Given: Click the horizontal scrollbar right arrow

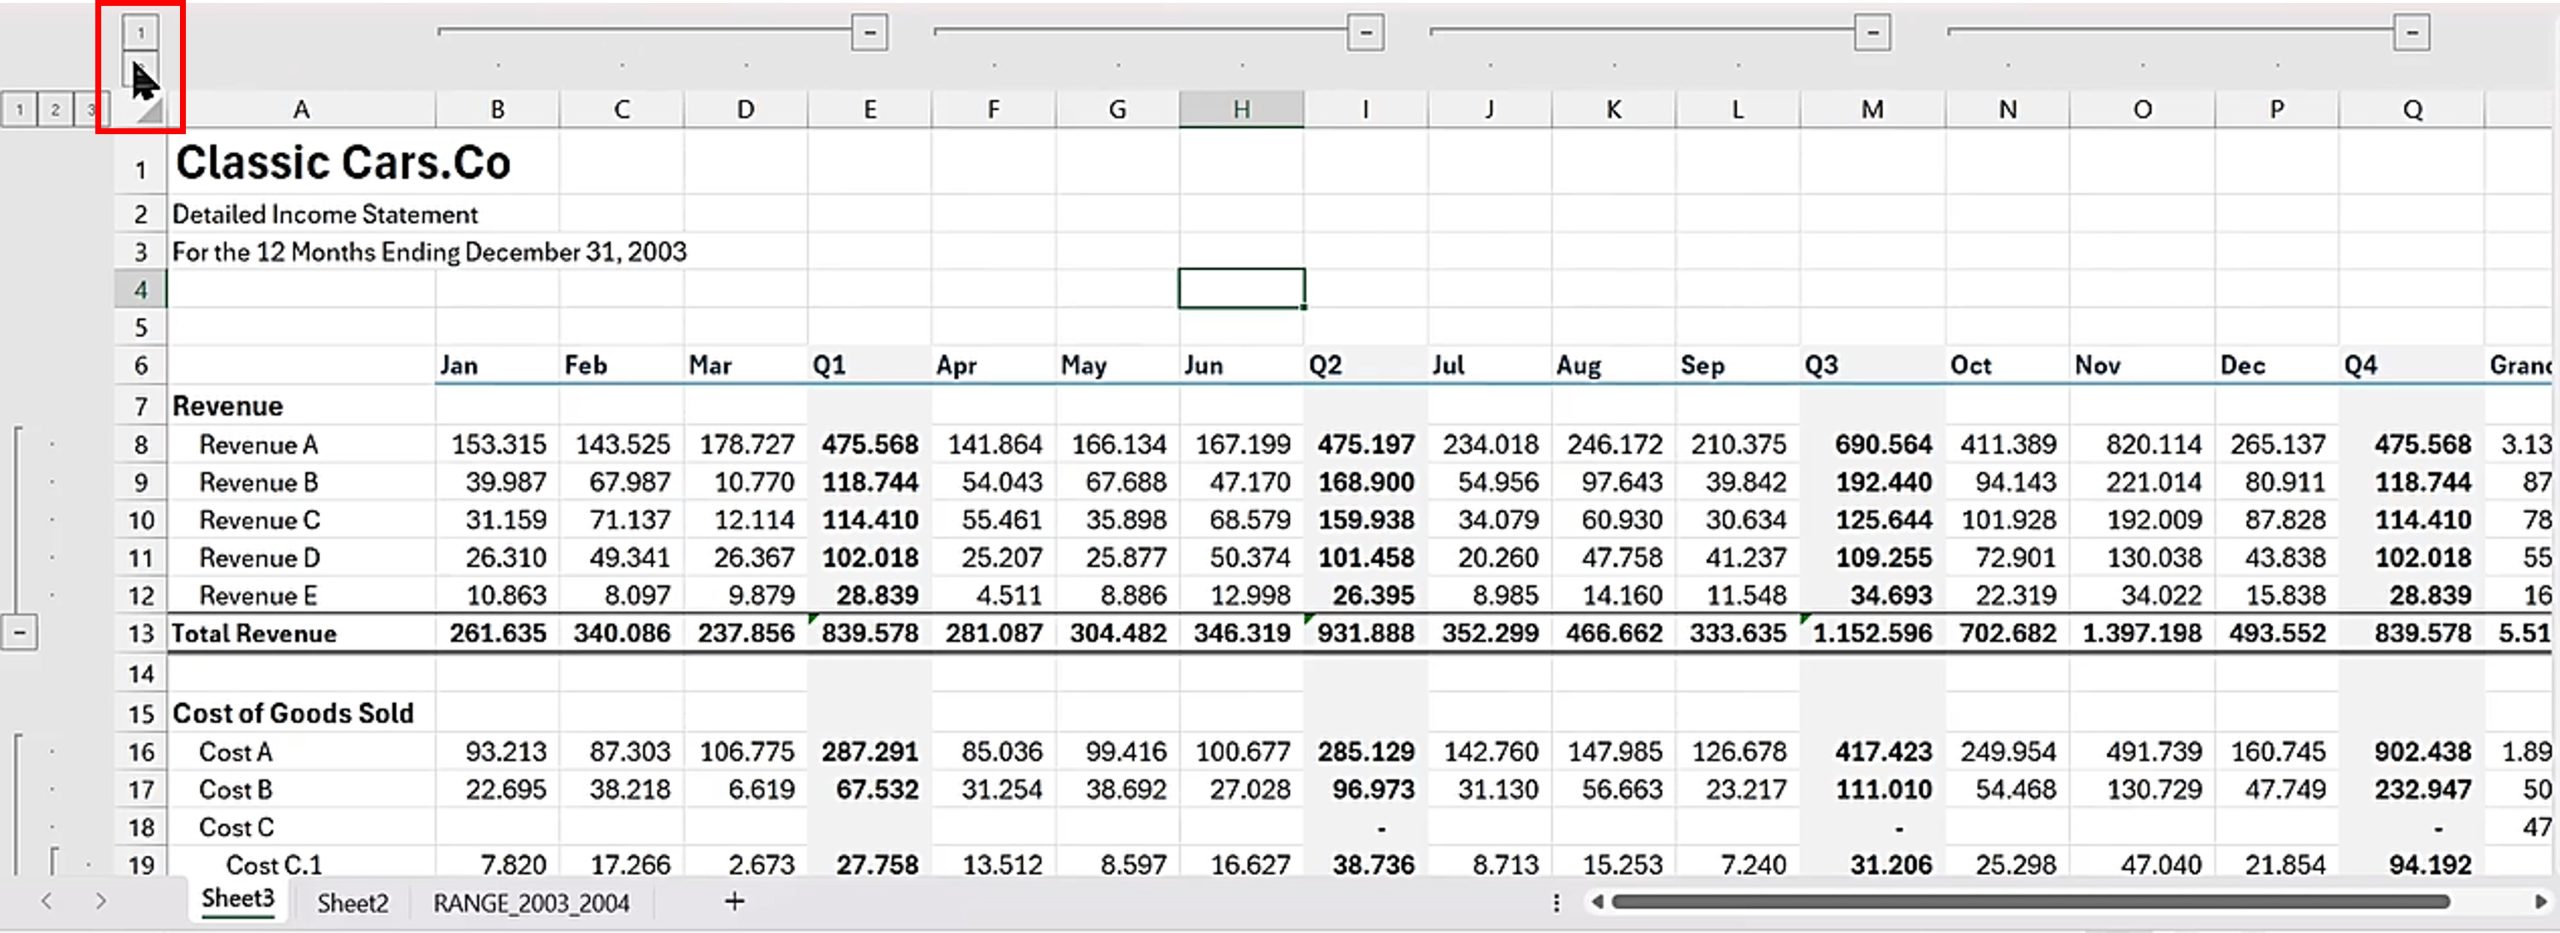Looking at the screenshot, I should [x=2540, y=901].
